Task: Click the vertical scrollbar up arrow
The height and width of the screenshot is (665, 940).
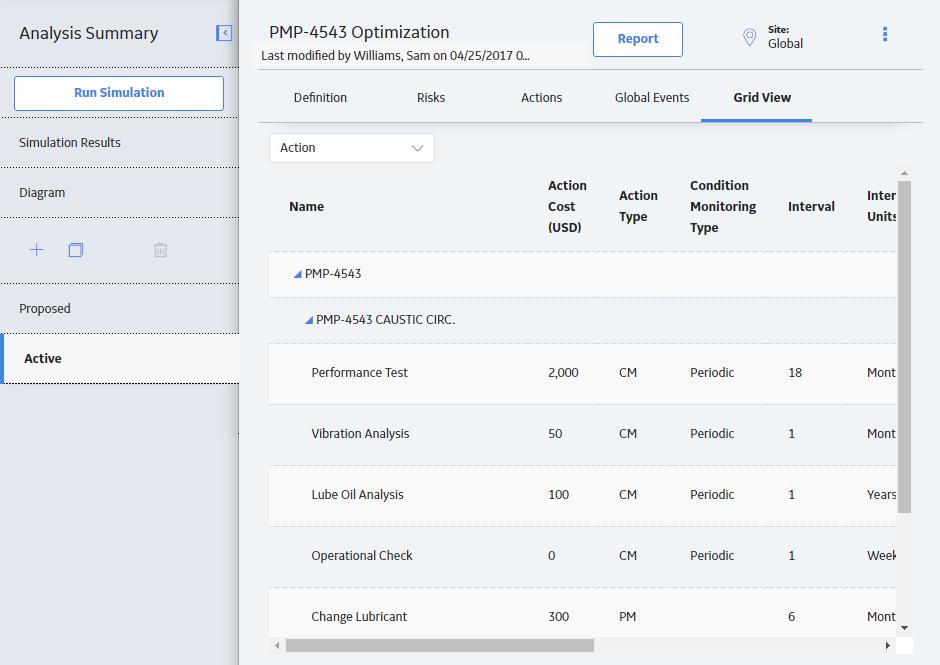Action: (x=905, y=173)
